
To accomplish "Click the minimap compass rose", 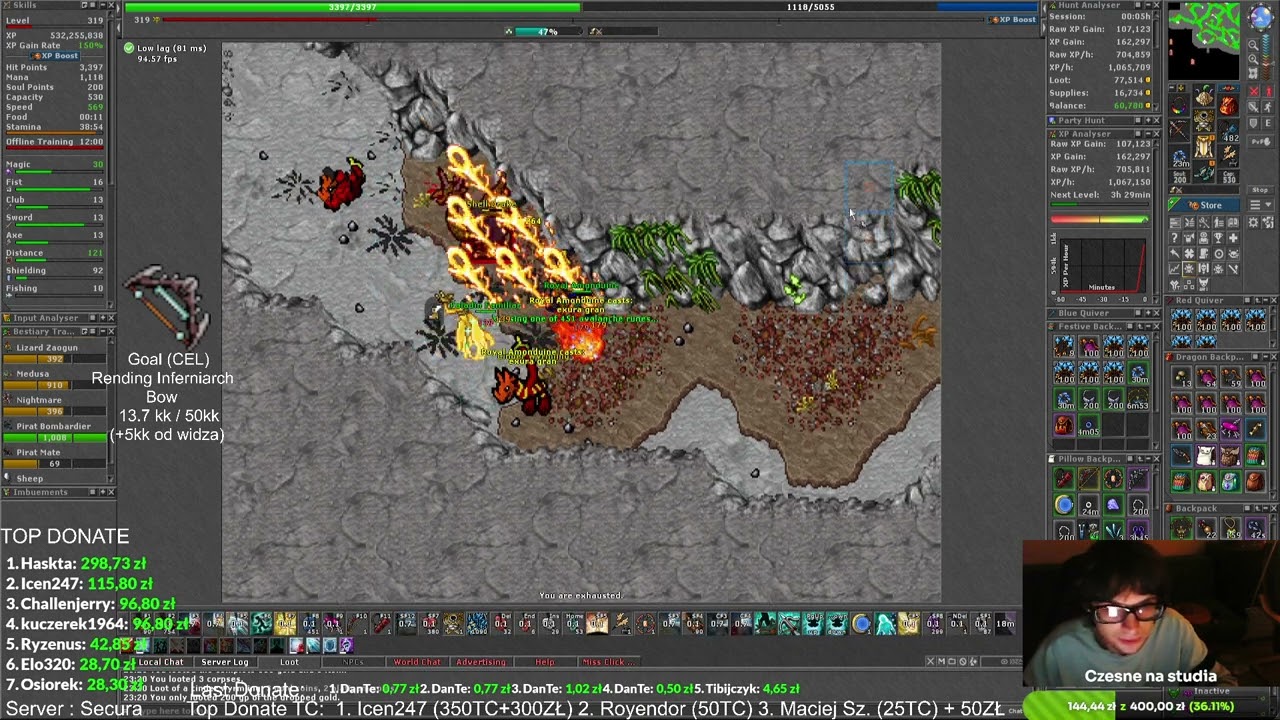I will click(x=1261, y=17).
